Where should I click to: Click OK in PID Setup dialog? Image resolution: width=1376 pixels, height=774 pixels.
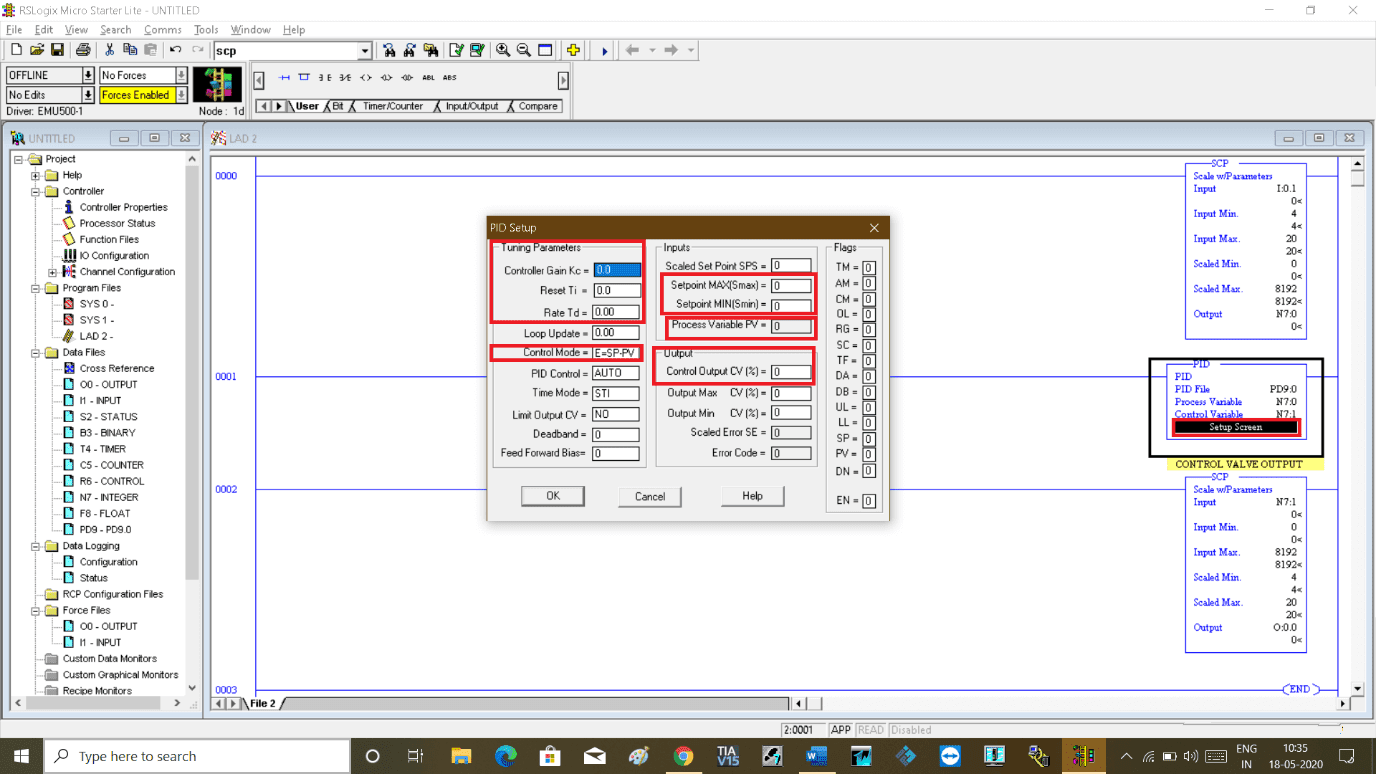(x=553, y=496)
